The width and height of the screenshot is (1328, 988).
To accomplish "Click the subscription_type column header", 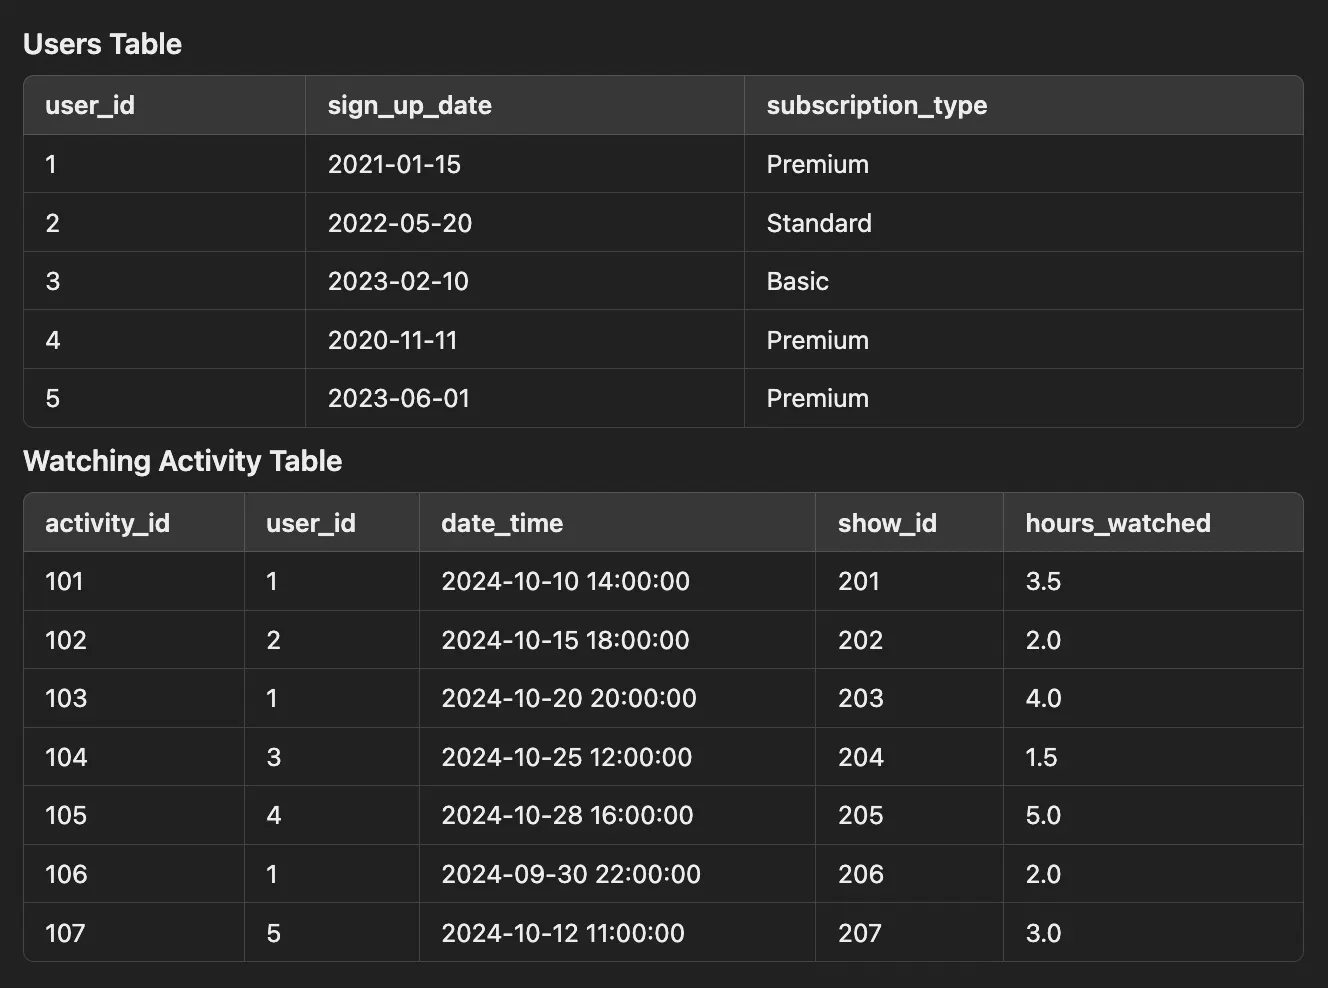I will [876, 105].
